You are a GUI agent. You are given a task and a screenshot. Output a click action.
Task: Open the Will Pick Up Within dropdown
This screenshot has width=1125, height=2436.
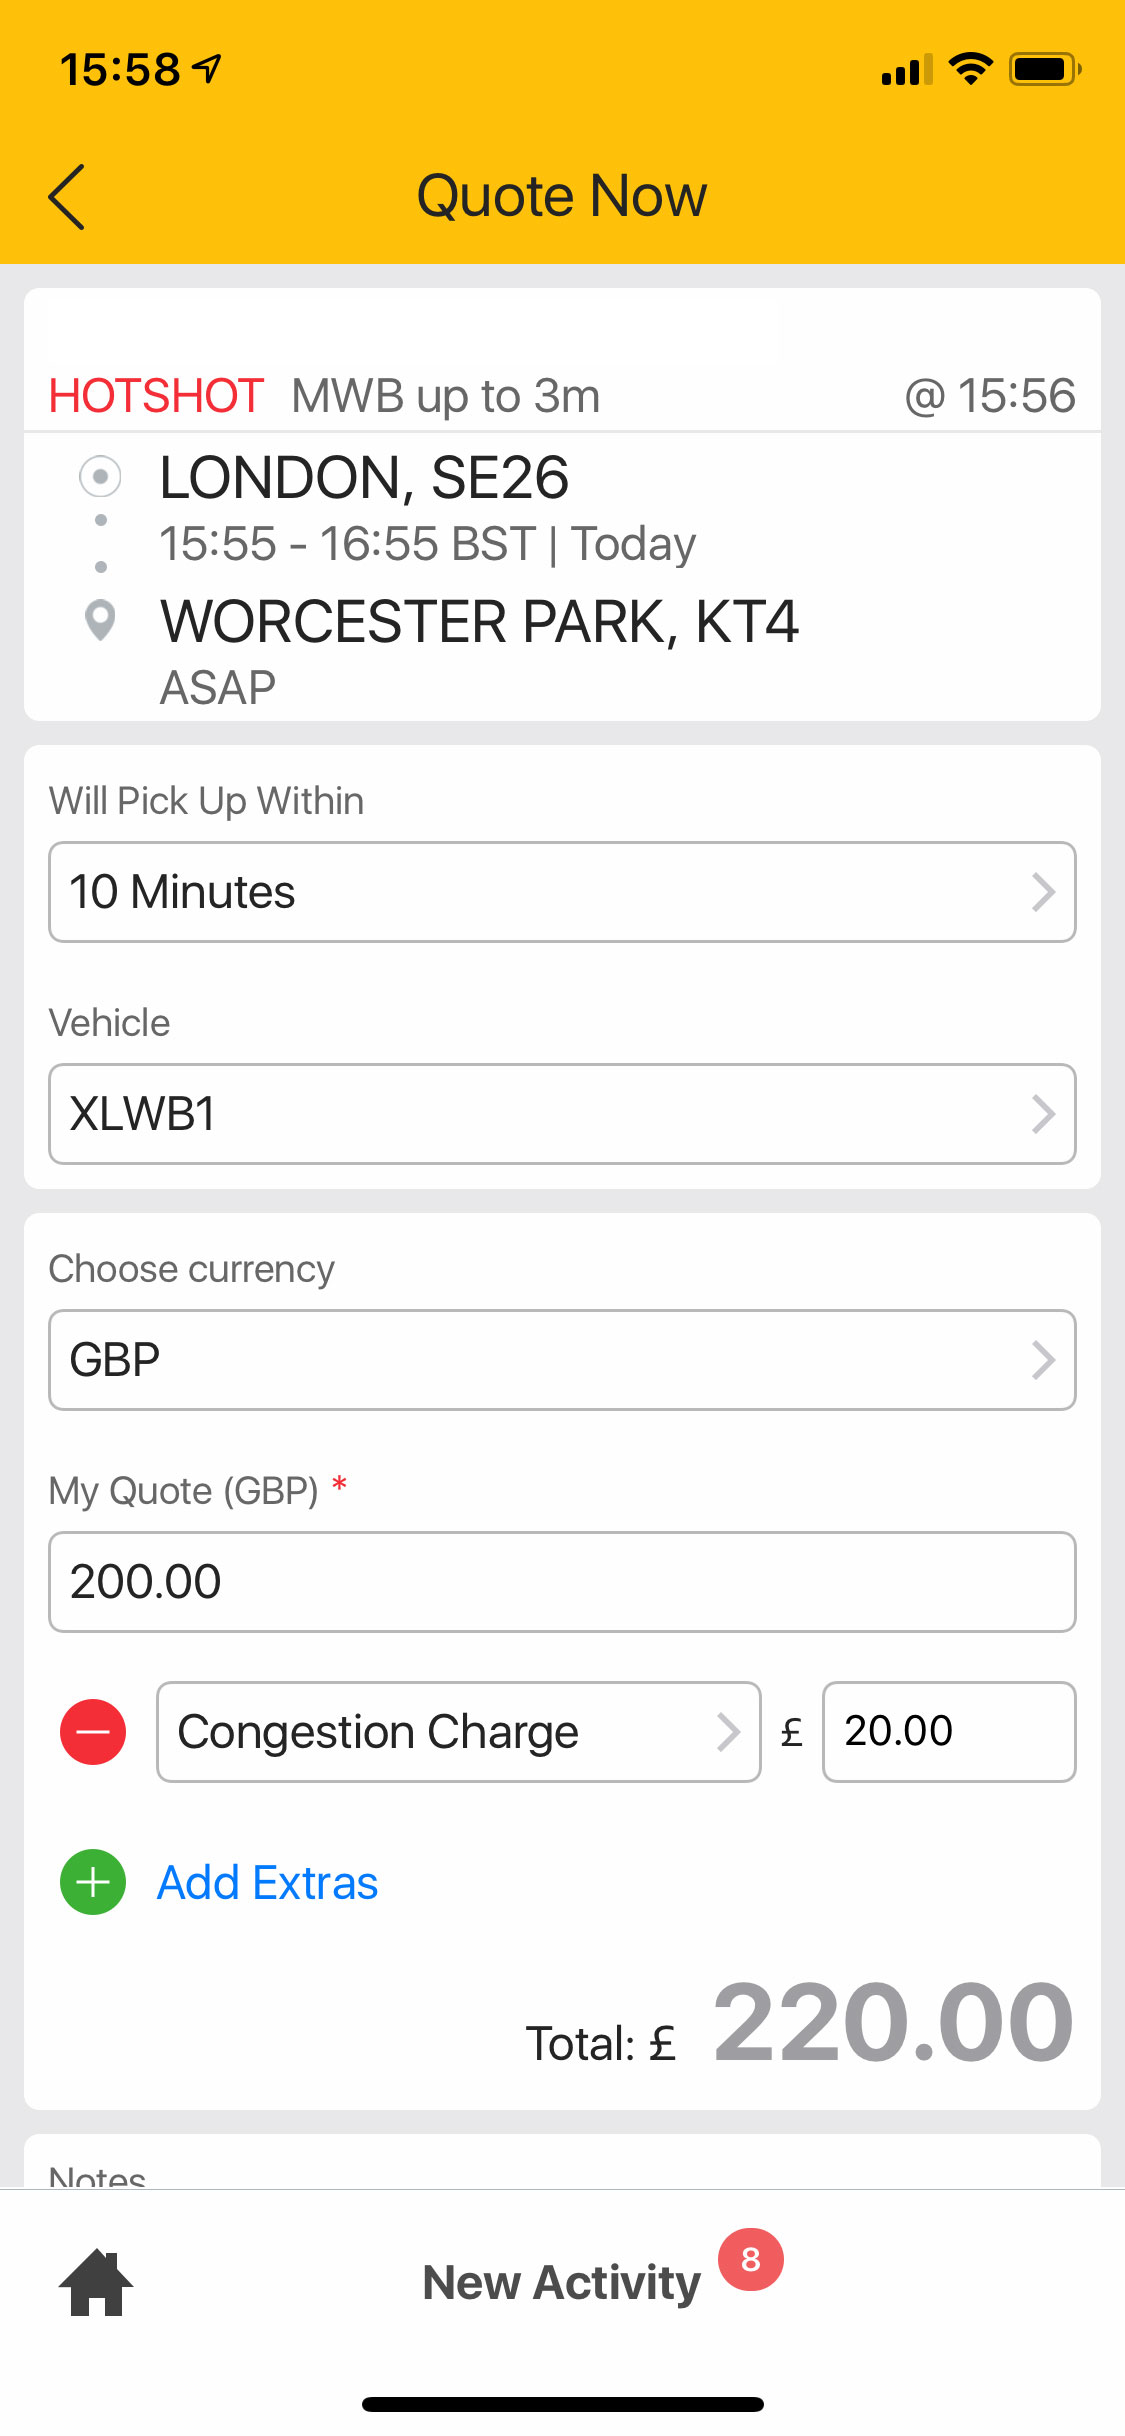coord(562,892)
